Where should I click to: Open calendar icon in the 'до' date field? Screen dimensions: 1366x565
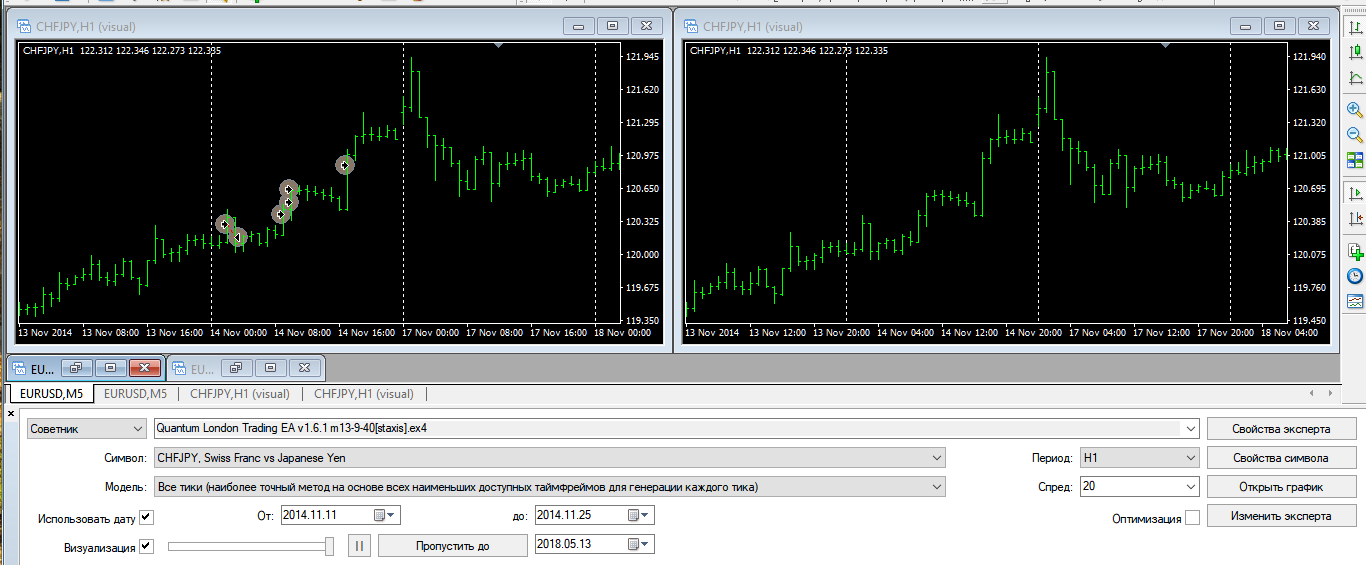[x=634, y=515]
